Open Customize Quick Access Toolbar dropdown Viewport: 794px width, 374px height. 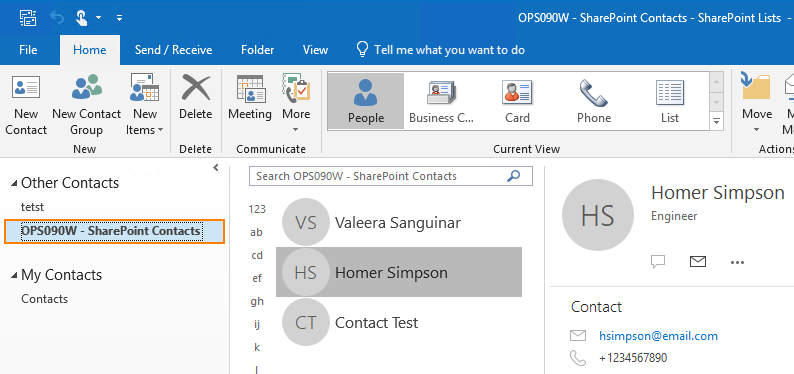pos(120,18)
